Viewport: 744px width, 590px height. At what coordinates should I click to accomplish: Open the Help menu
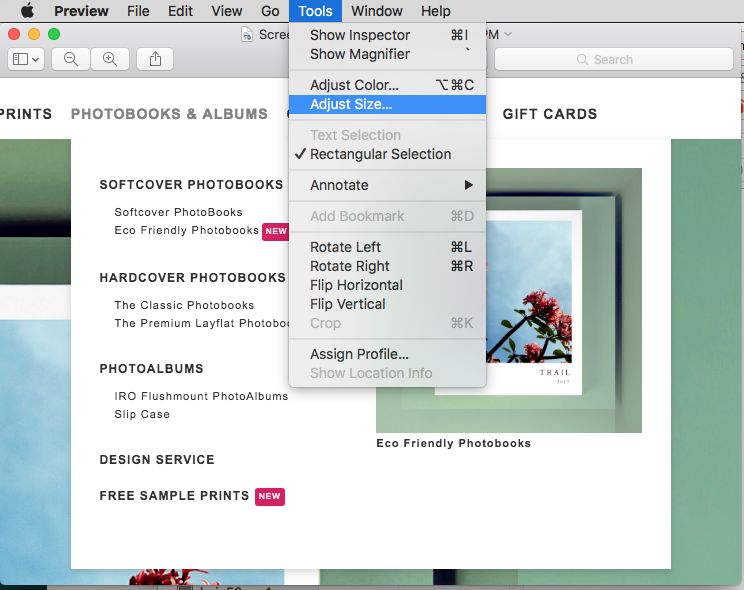click(436, 11)
